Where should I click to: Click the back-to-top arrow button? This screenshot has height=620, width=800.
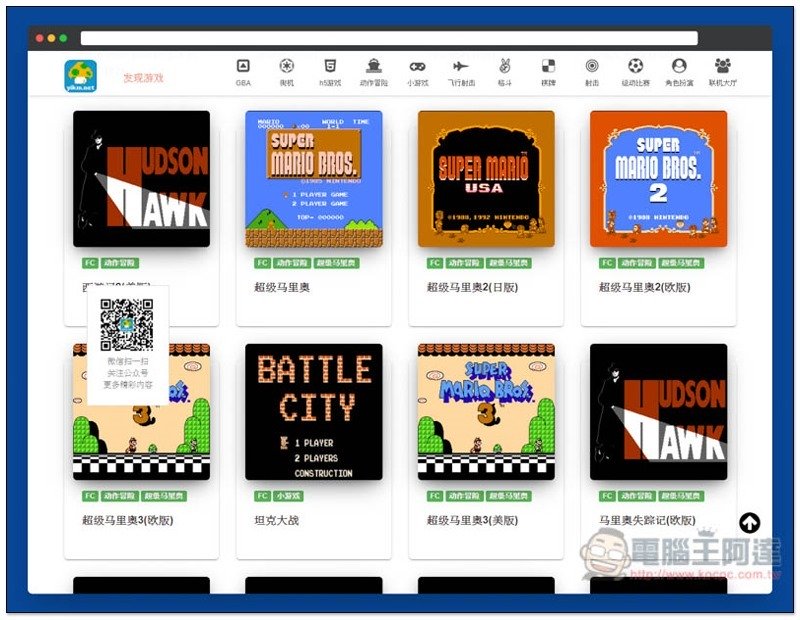pyautogui.click(x=749, y=522)
